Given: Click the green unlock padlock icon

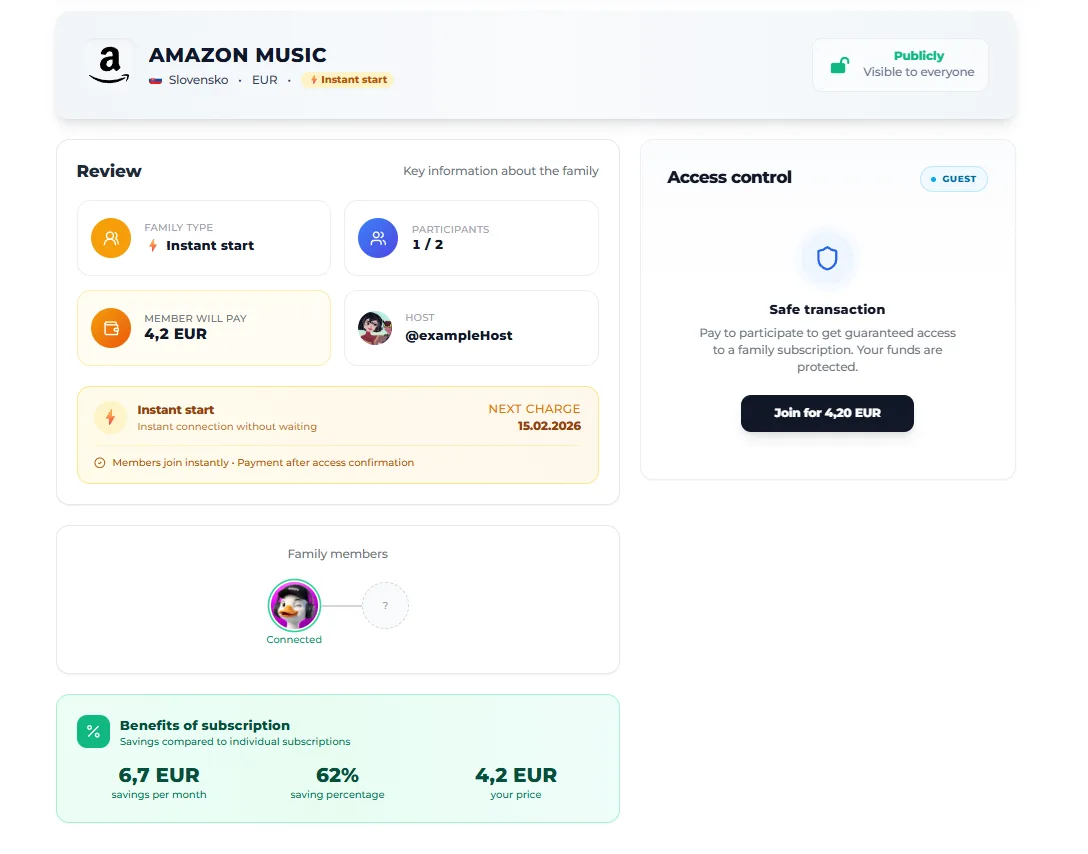Looking at the screenshot, I should pyautogui.click(x=840, y=66).
